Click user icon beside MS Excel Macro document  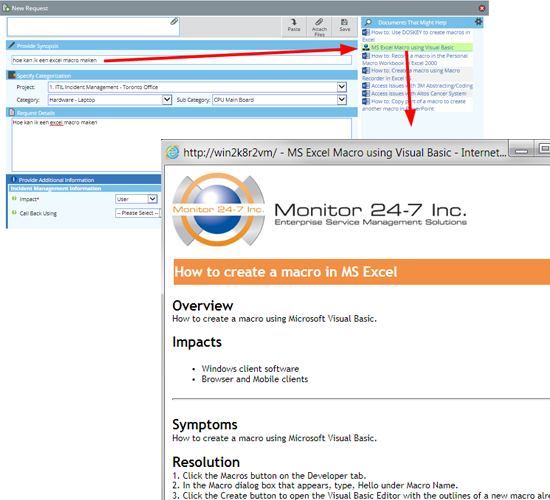[x=366, y=47]
